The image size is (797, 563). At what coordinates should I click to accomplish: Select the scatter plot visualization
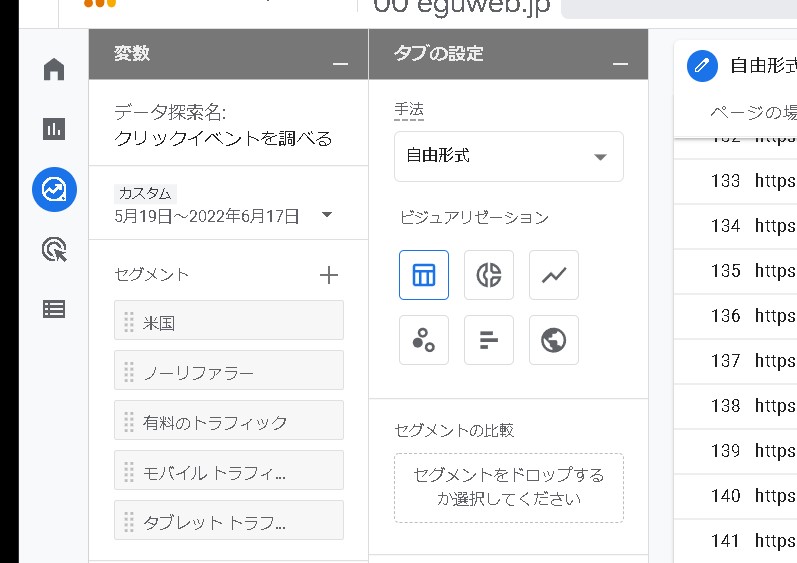(424, 340)
